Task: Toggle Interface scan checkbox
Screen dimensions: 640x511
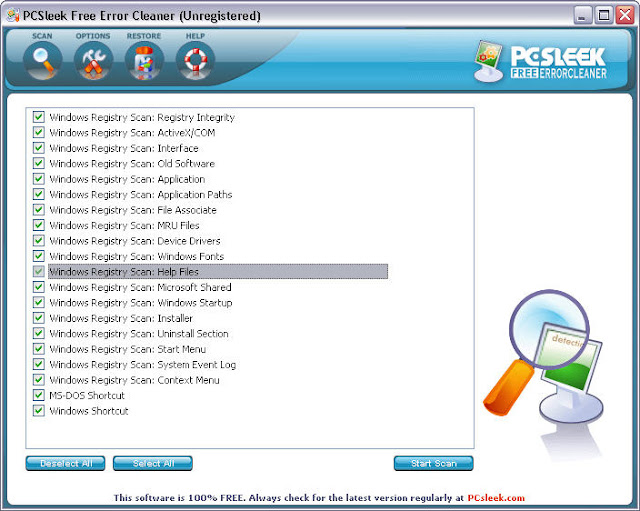Action: (39, 148)
